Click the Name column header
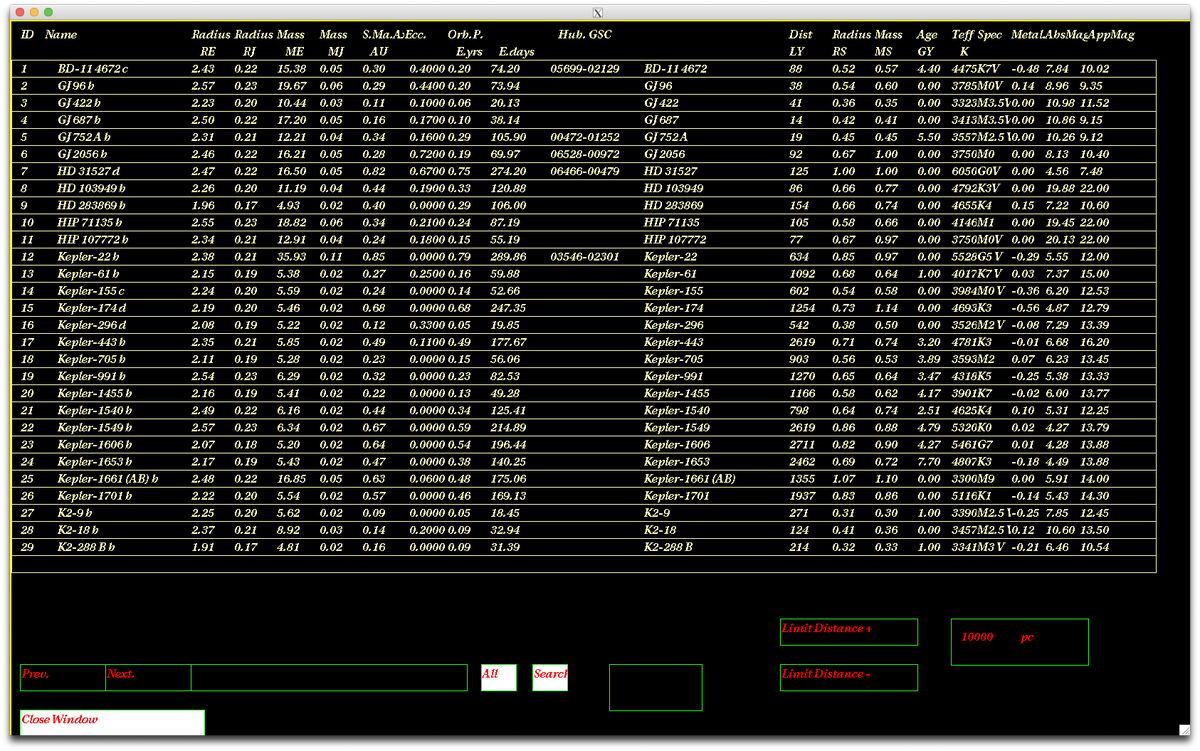The height and width of the screenshot is (751, 1200). pyautogui.click(x=61, y=35)
